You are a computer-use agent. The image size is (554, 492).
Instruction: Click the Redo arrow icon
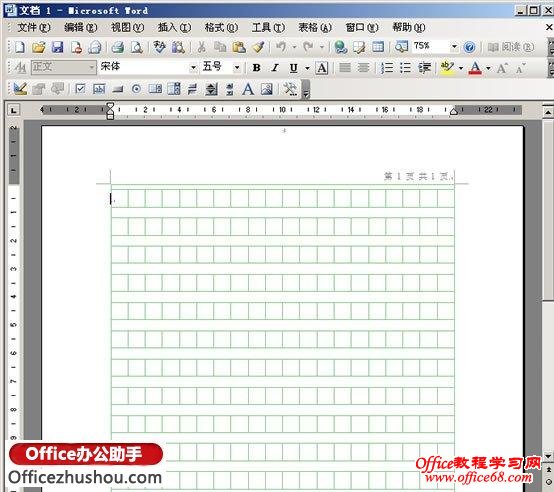[x=308, y=46]
